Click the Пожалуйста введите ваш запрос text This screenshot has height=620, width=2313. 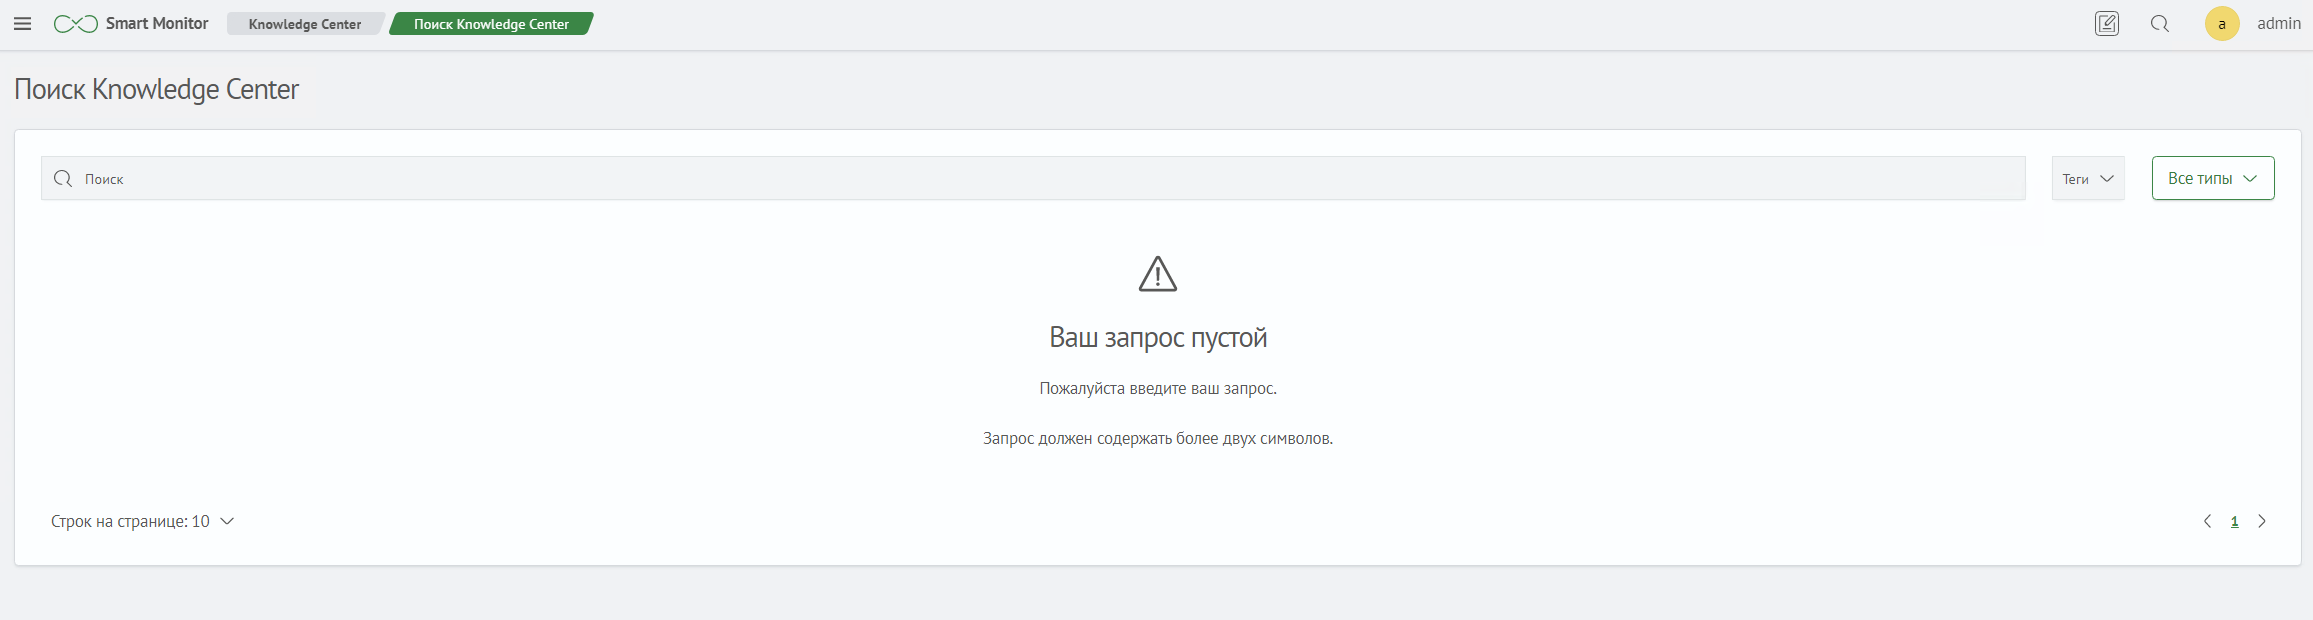1158,388
